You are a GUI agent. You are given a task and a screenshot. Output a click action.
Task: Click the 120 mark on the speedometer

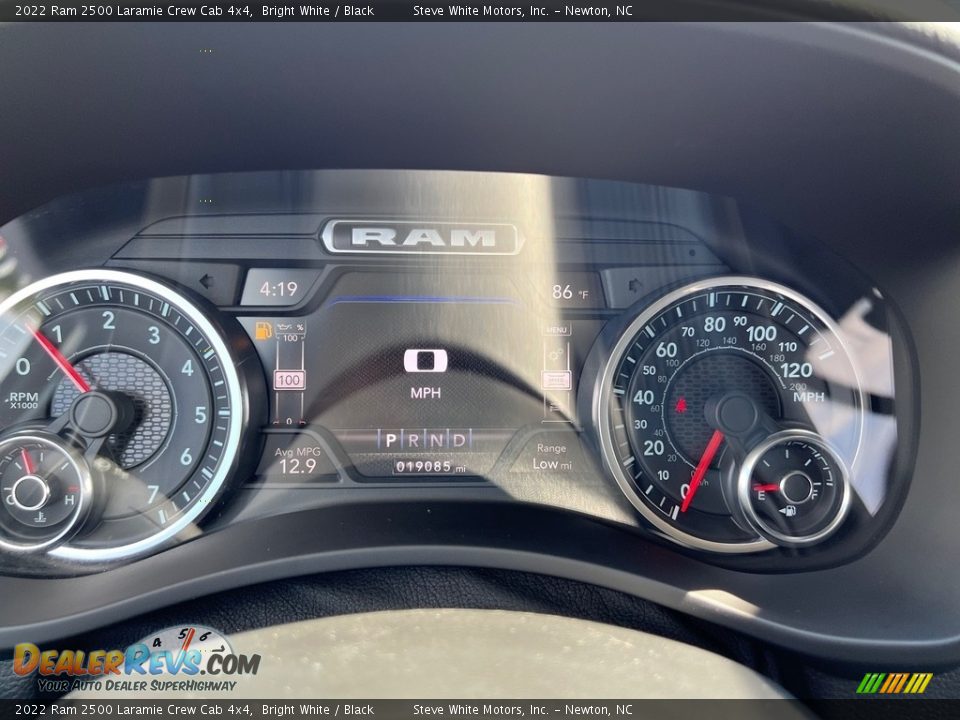coord(796,370)
